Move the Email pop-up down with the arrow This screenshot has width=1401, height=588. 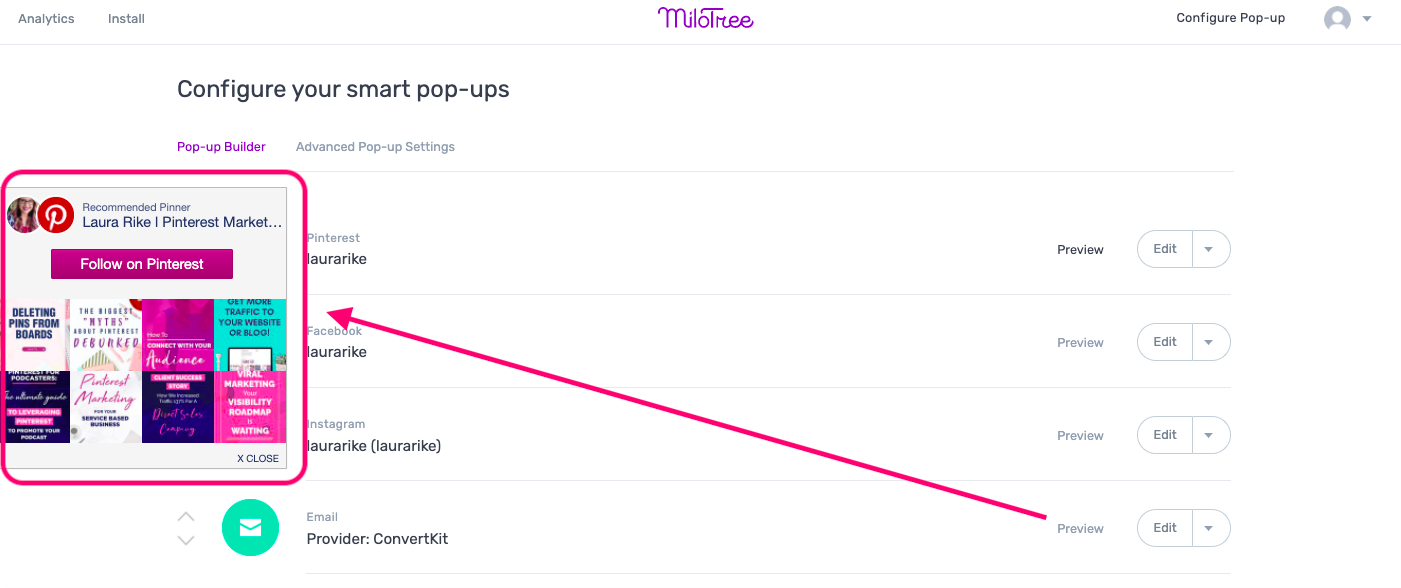186,540
